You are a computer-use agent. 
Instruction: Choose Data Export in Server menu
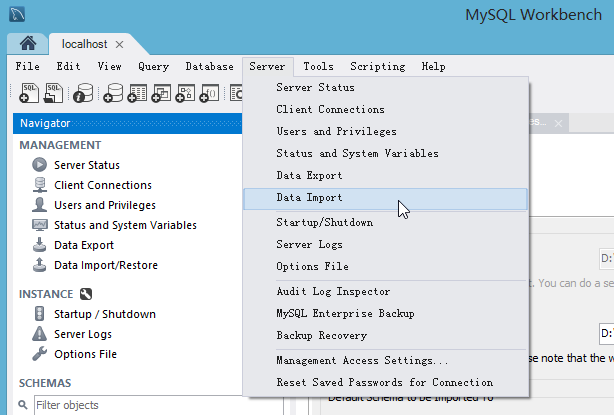click(386, 175)
